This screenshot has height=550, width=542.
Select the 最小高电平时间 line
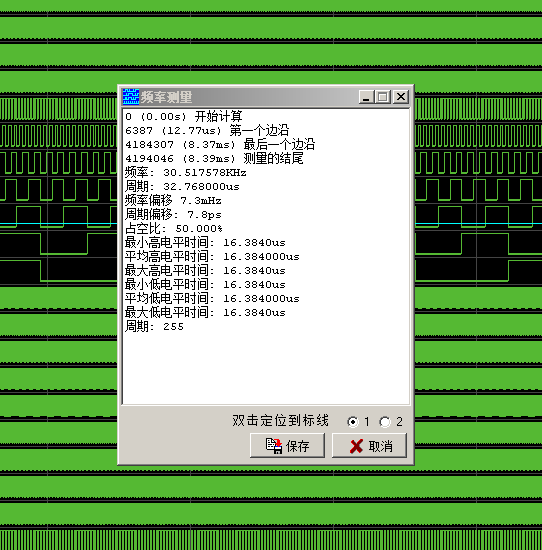(205, 243)
